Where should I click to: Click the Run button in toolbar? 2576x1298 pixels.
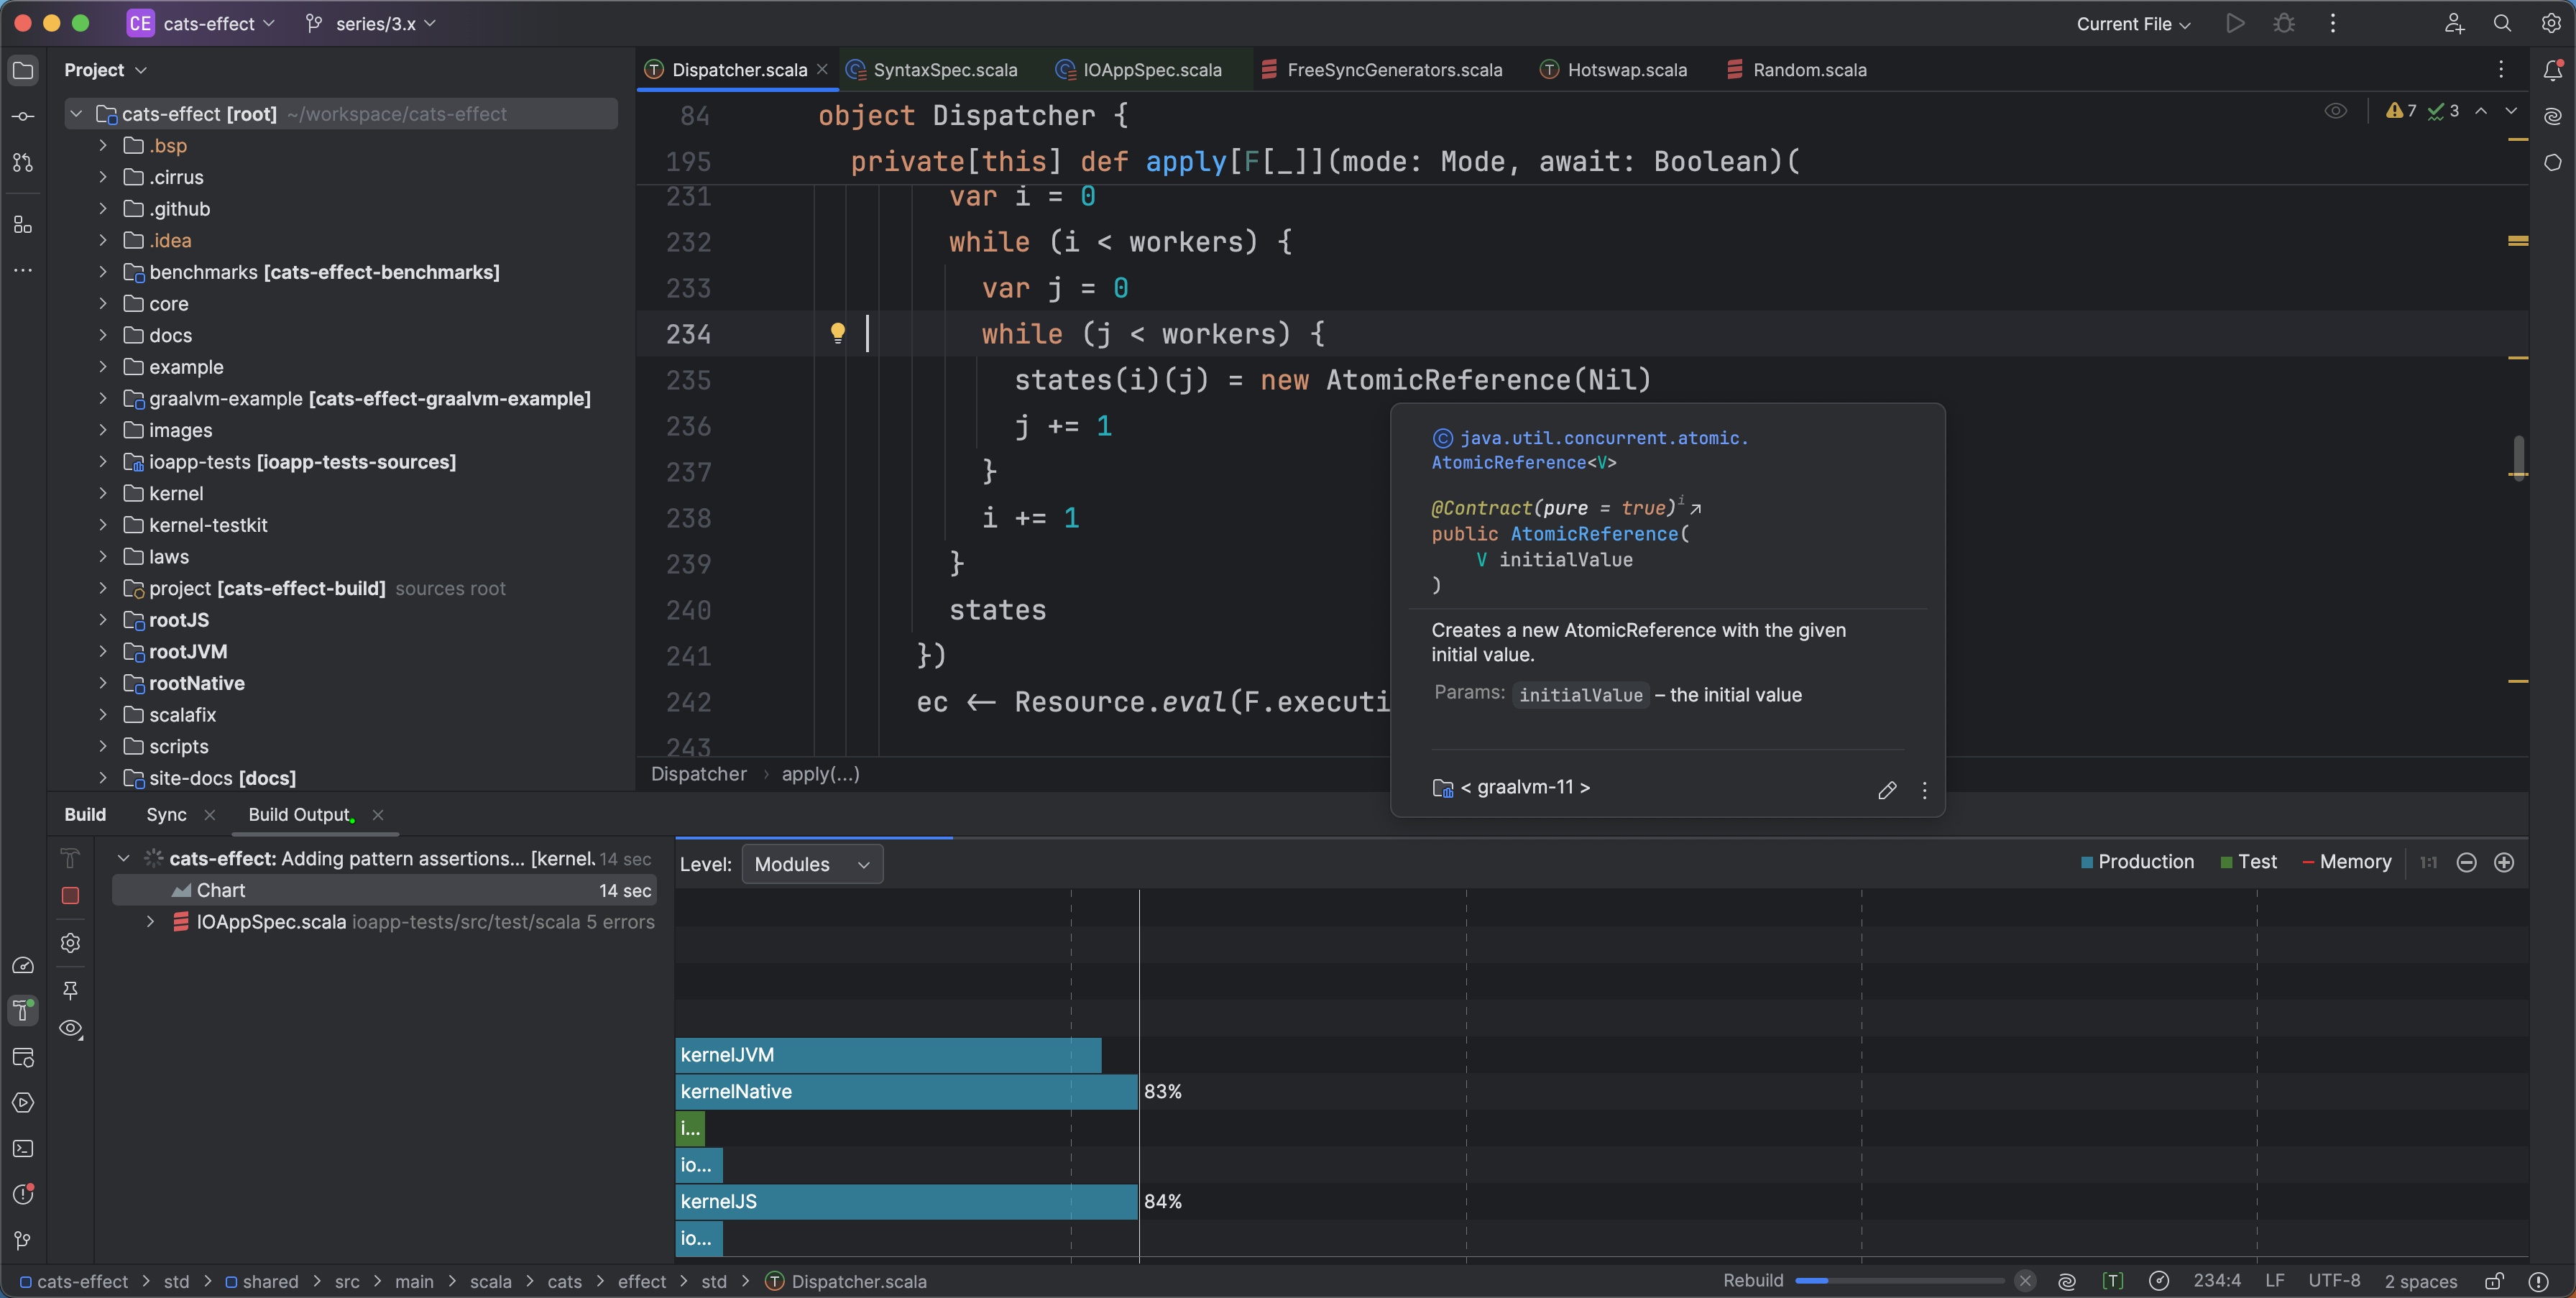2235,23
